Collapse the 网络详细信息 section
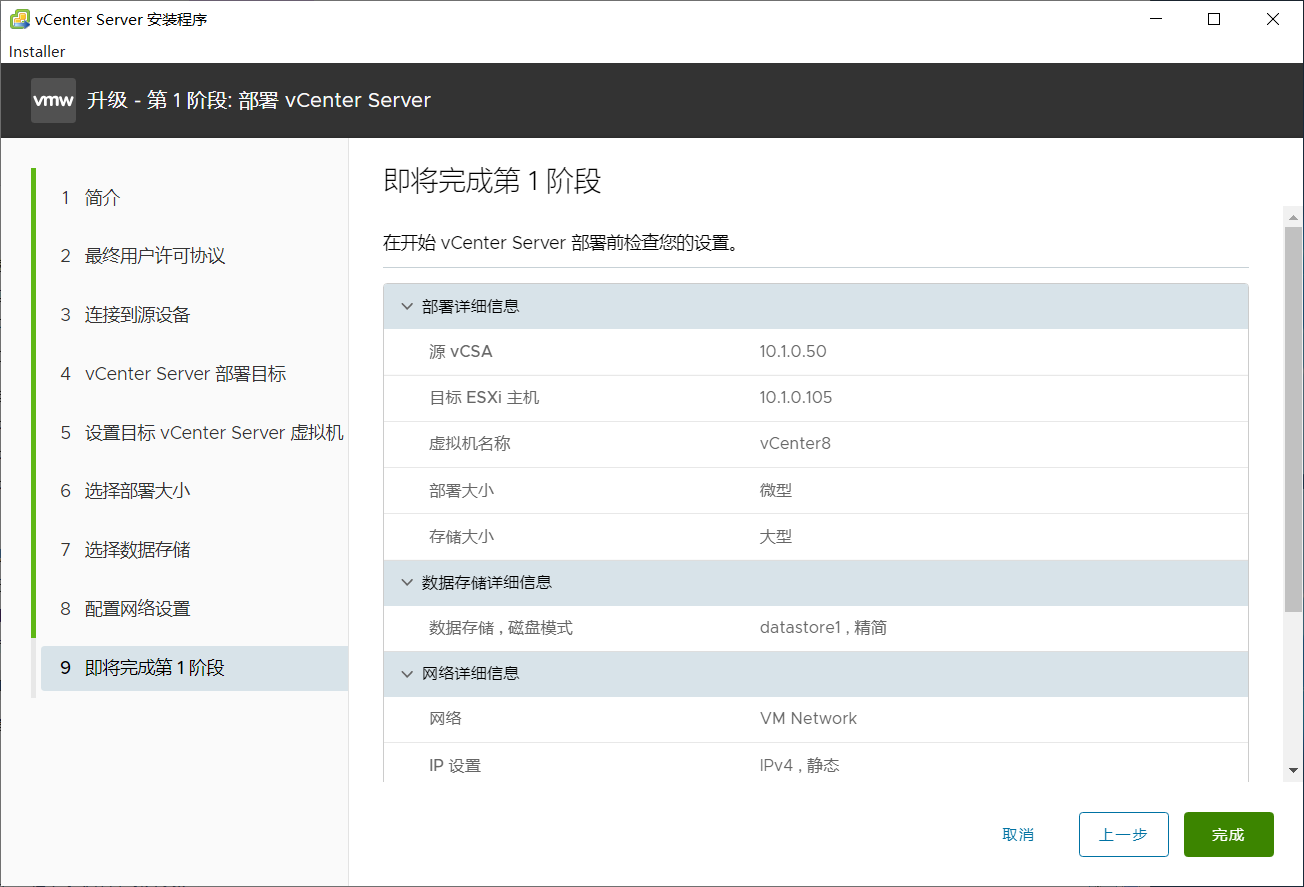Viewport: 1304px width, 887px height. 407,673
